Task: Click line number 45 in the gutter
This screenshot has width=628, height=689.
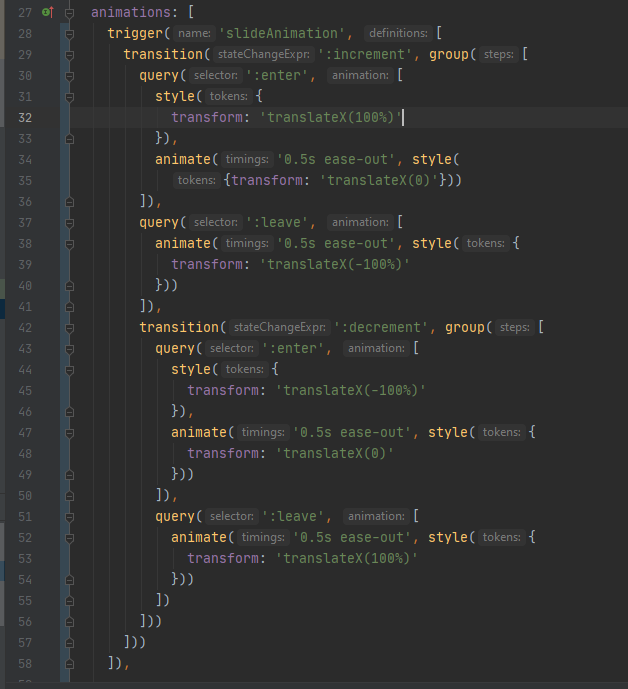Action: [25, 391]
